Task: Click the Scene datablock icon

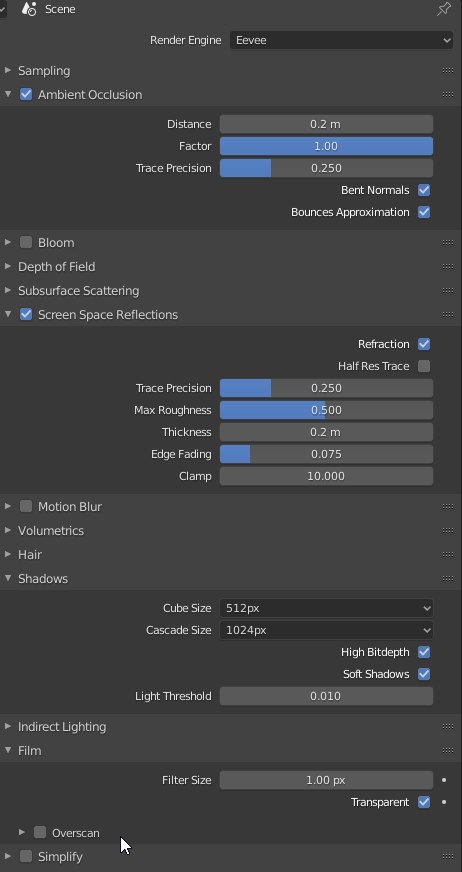Action: click(29, 9)
